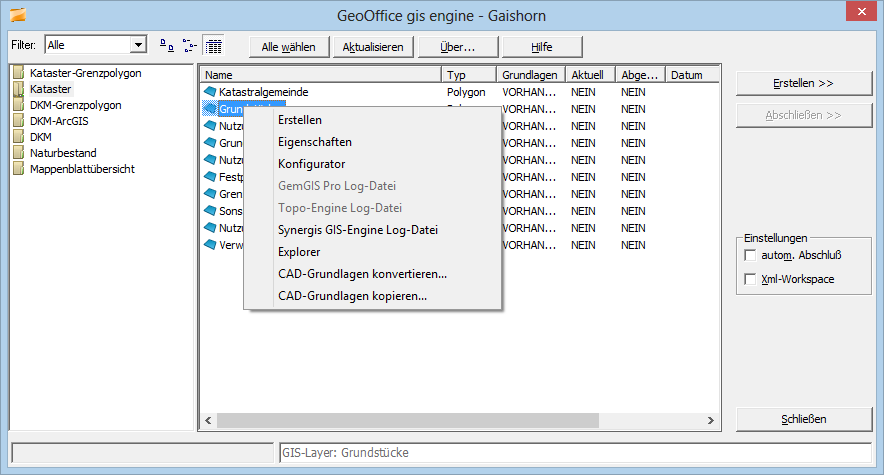Select the details list view icon
The image size is (884, 475).
tap(214, 46)
